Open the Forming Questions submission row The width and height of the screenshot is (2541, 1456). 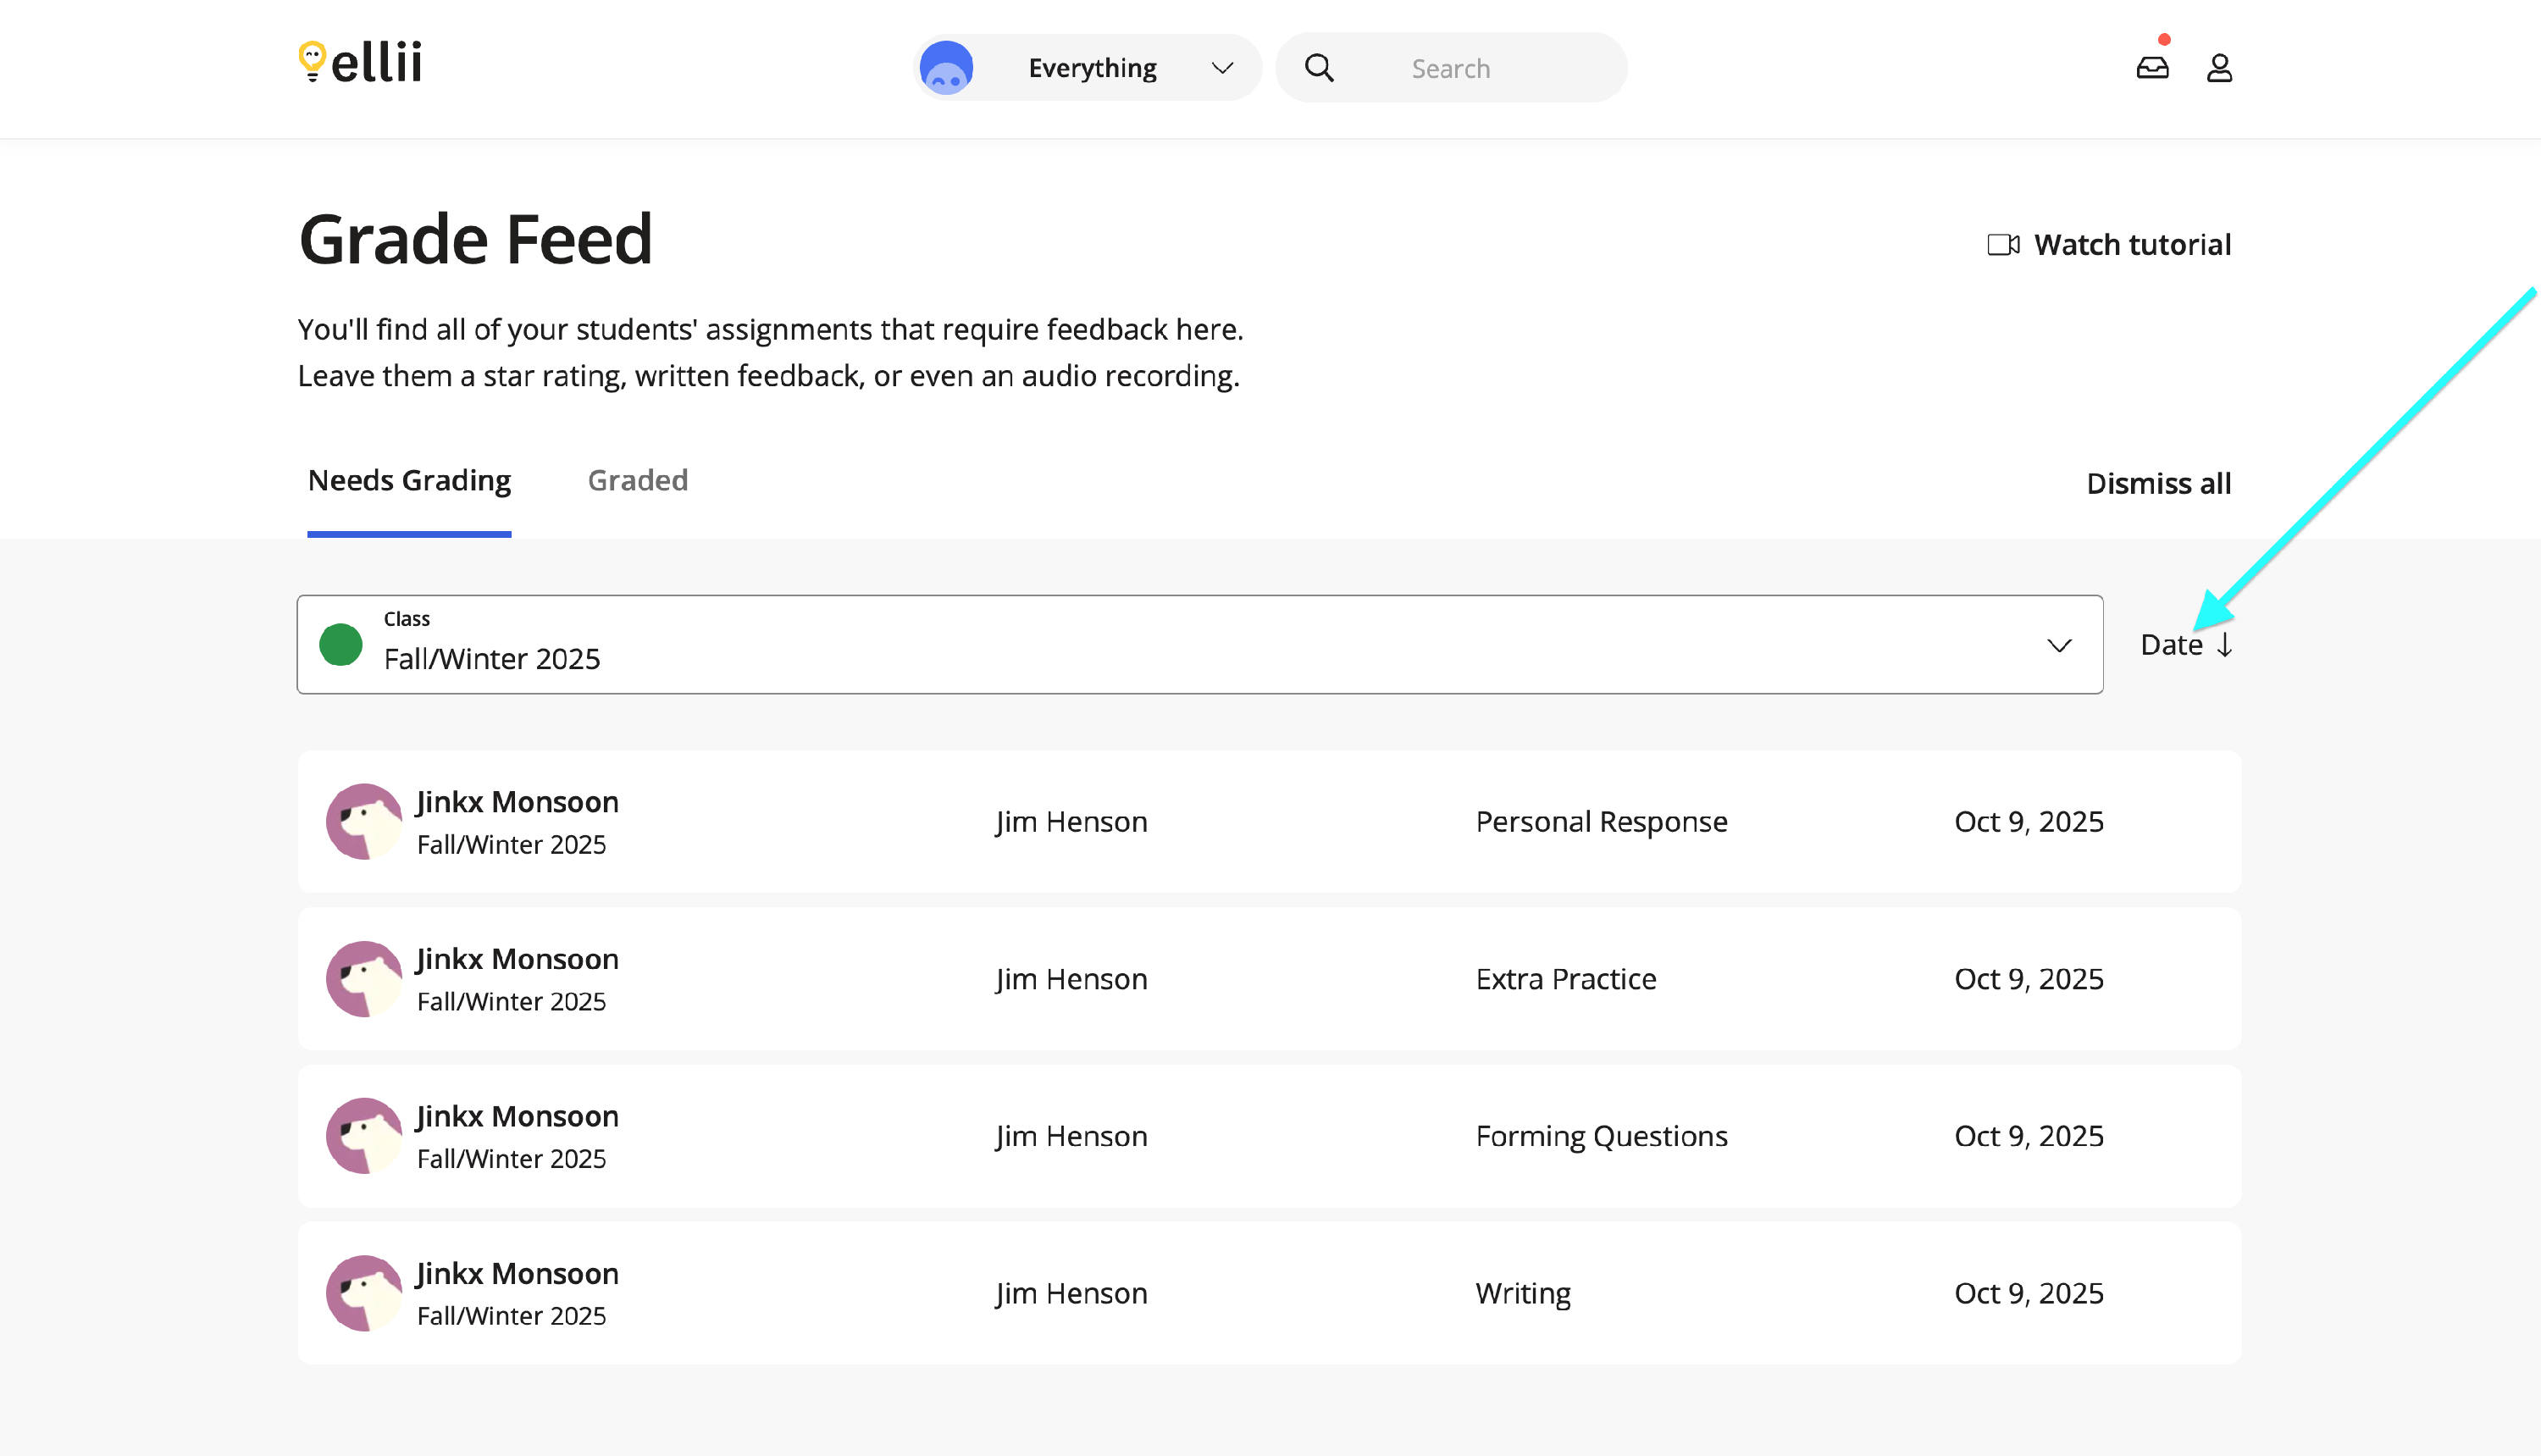(x=1268, y=1136)
